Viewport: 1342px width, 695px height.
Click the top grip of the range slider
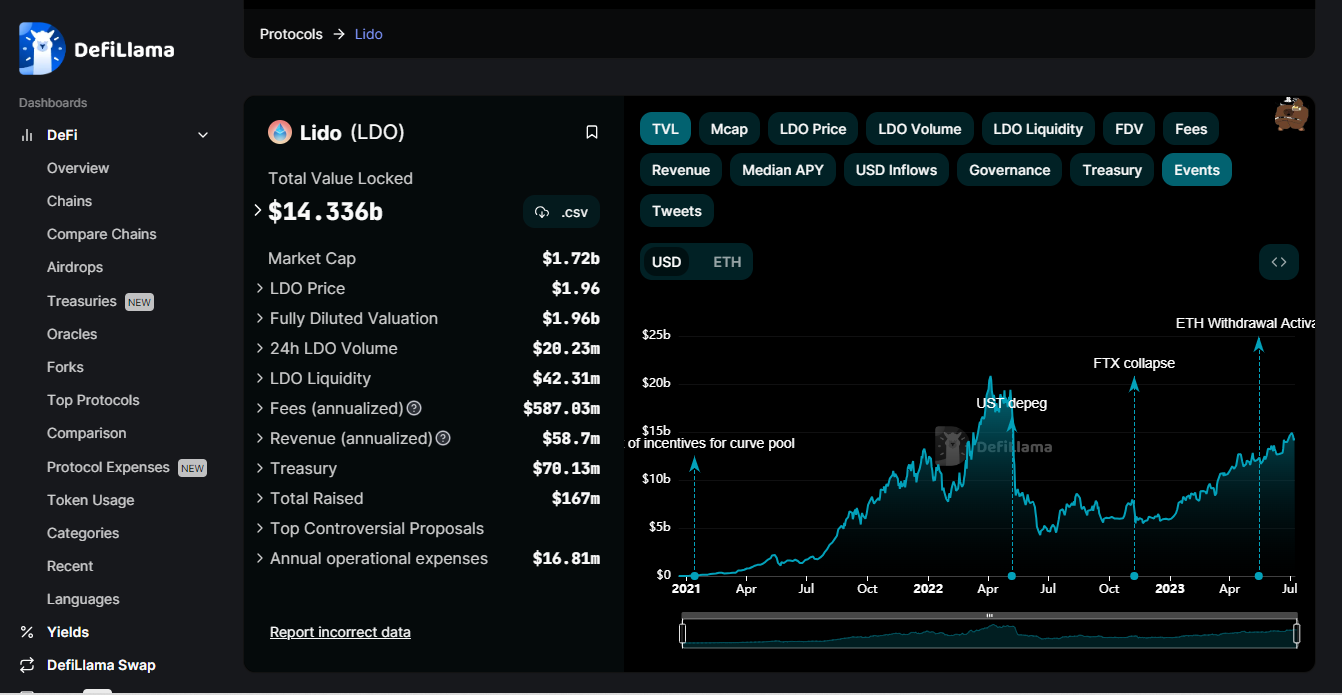click(990, 615)
